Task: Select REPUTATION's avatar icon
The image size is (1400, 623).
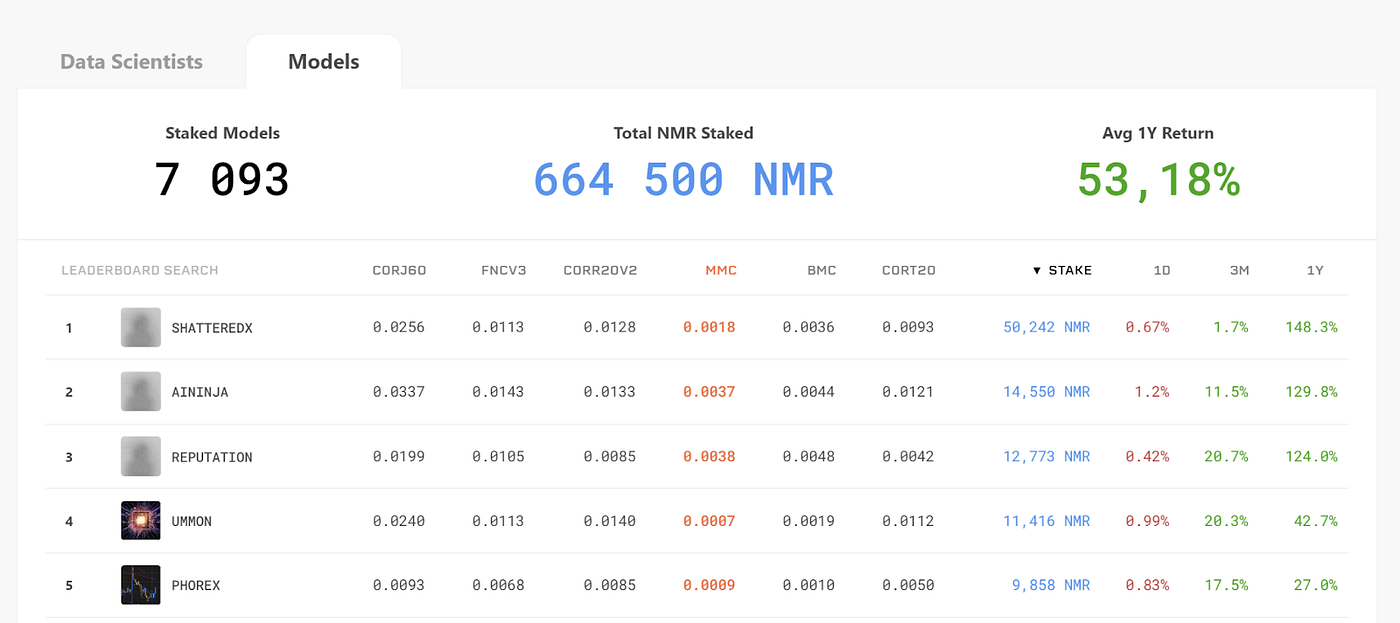Action: pos(140,456)
